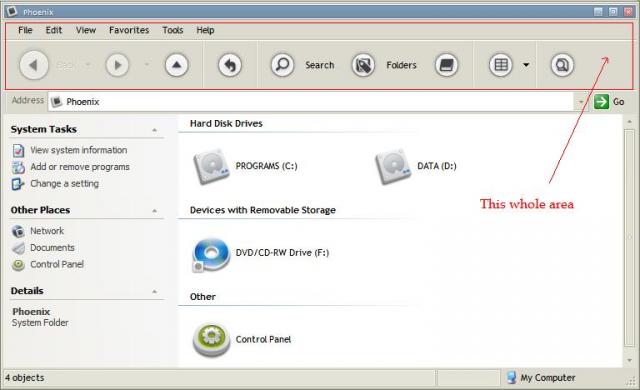Click the Folders toolbar label

(401, 65)
